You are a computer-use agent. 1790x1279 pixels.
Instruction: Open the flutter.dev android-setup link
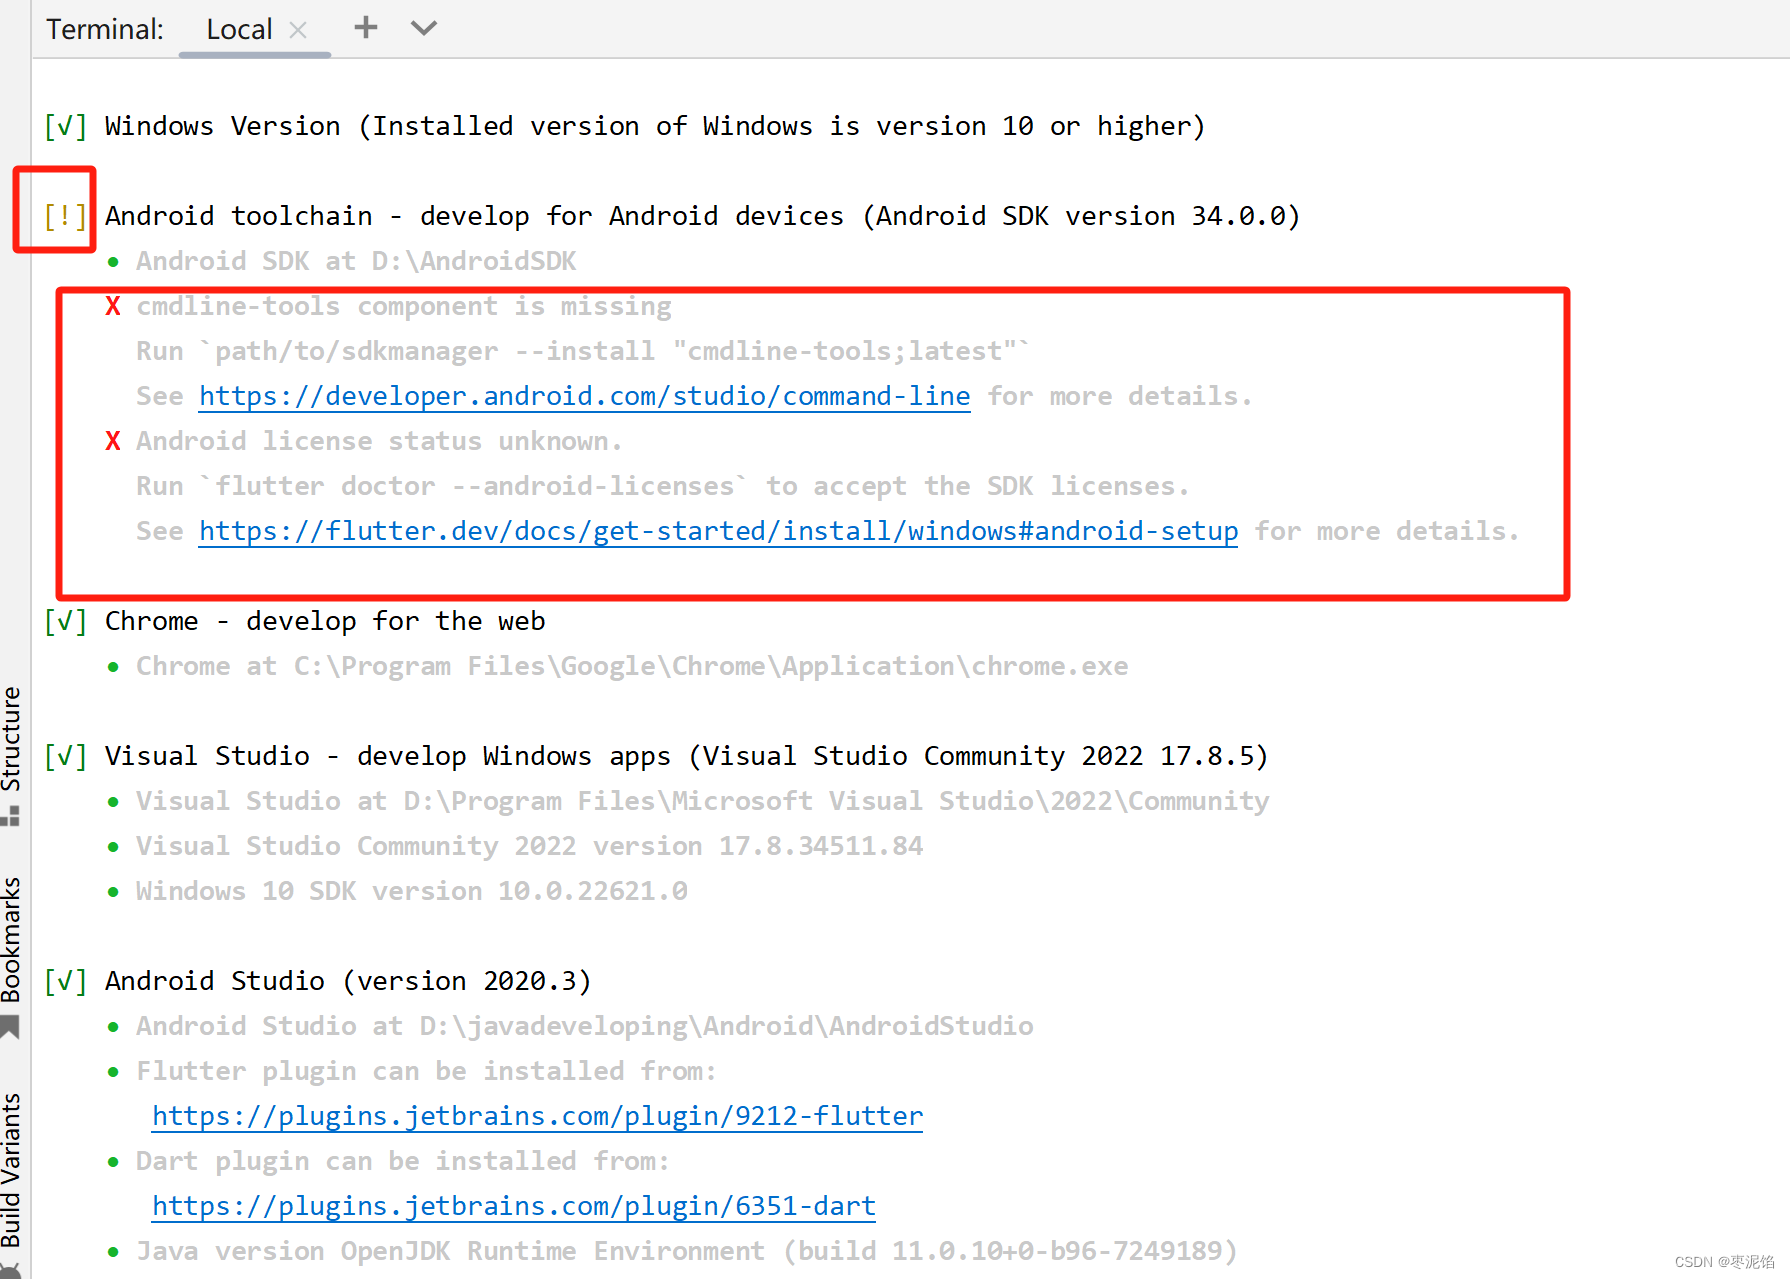point(718,531)
